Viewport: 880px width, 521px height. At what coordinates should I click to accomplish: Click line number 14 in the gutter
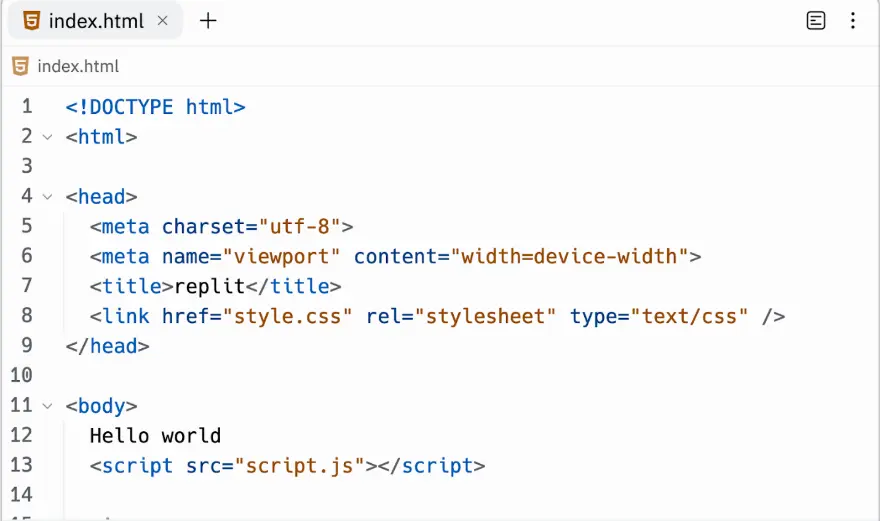[21, 495]
